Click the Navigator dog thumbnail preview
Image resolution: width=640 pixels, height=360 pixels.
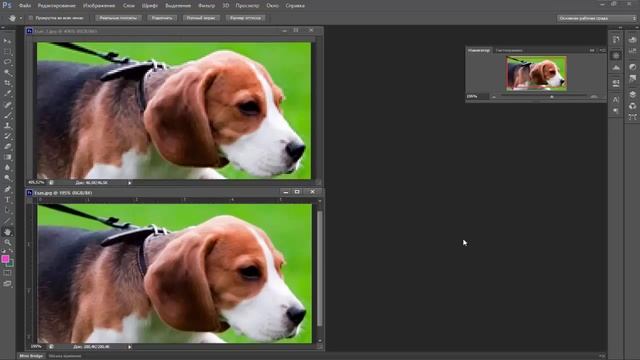[x=536, y=73]
